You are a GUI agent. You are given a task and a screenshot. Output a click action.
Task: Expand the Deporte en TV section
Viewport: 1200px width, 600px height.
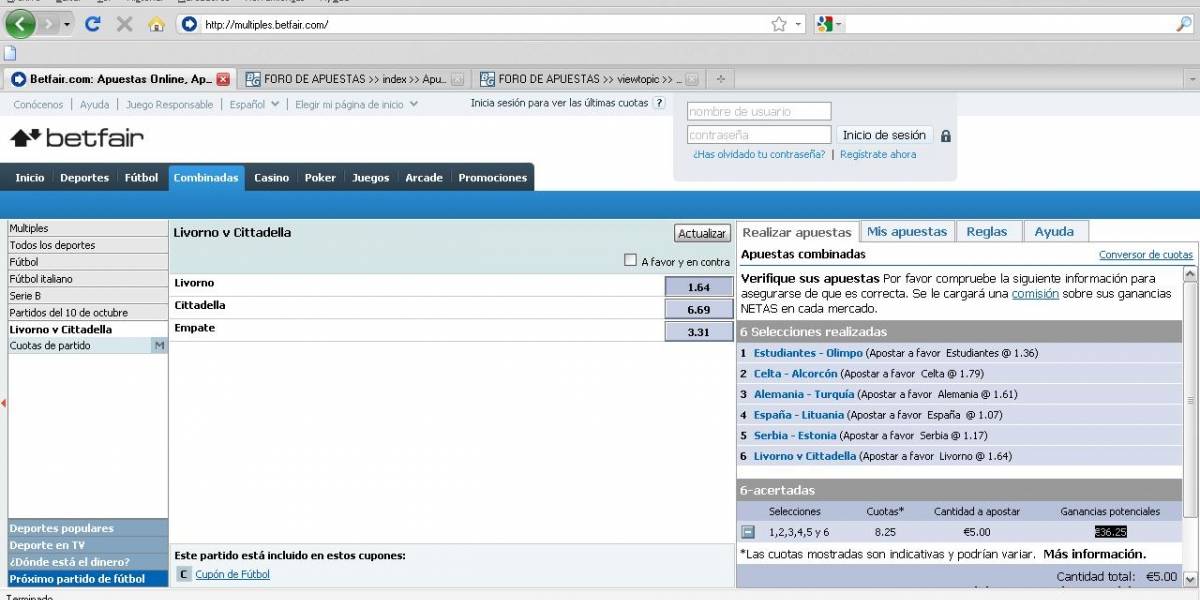tap(88, 545)
